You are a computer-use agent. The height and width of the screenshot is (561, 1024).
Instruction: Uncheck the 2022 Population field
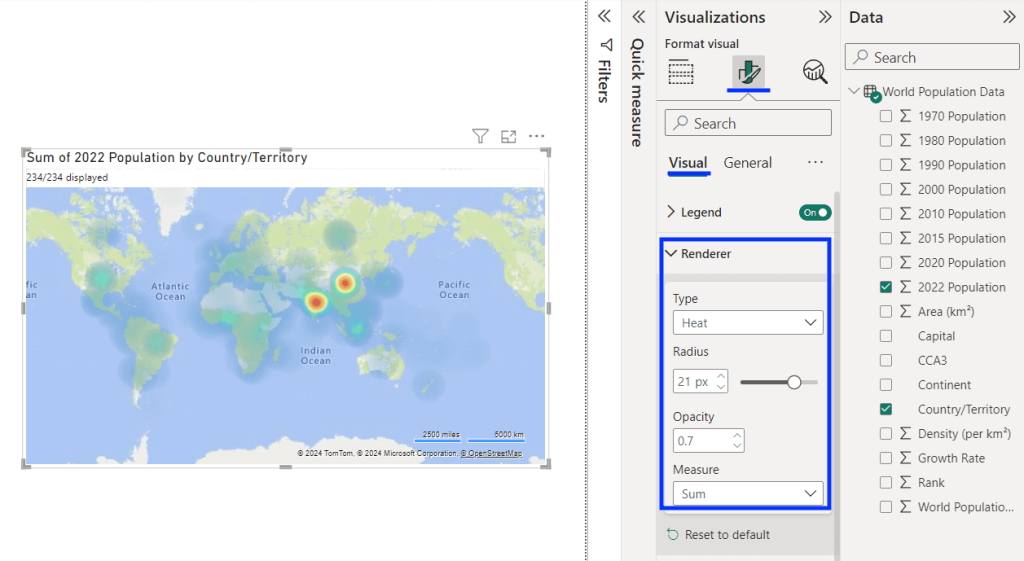(x=886, y=287)
